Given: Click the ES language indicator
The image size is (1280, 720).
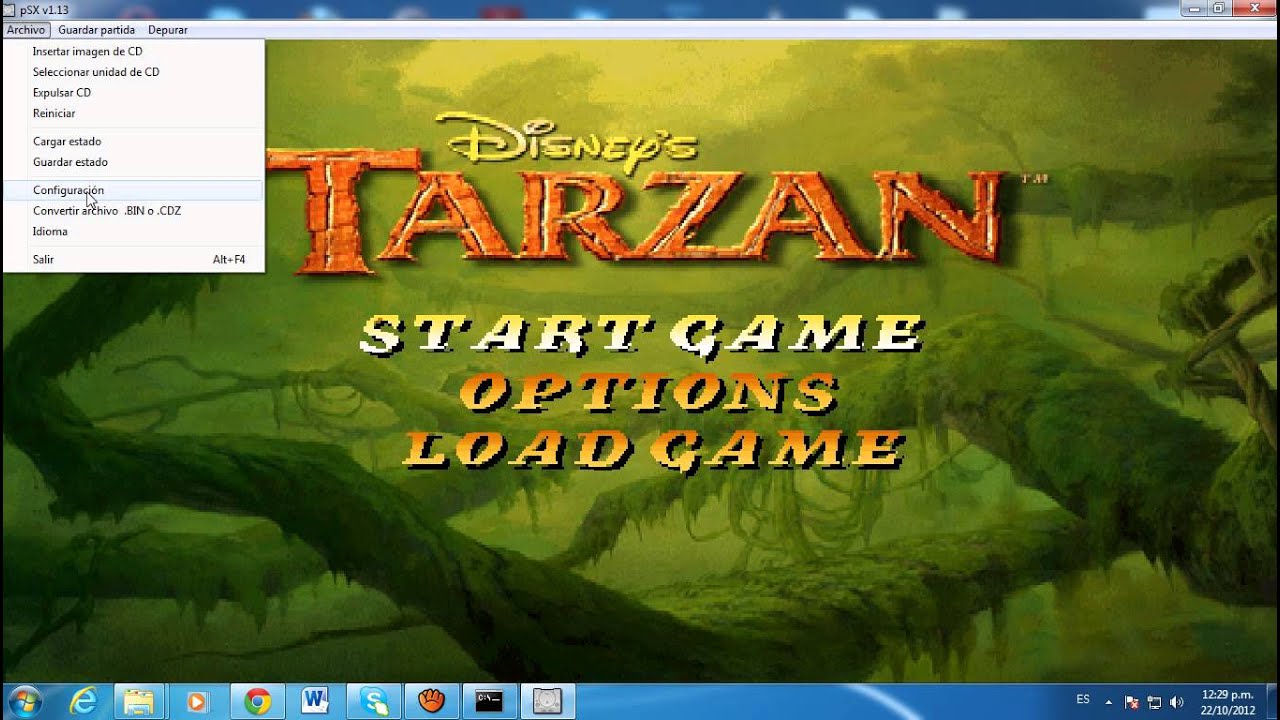Looking at the screenshot, I should (x=1083, y=699).
